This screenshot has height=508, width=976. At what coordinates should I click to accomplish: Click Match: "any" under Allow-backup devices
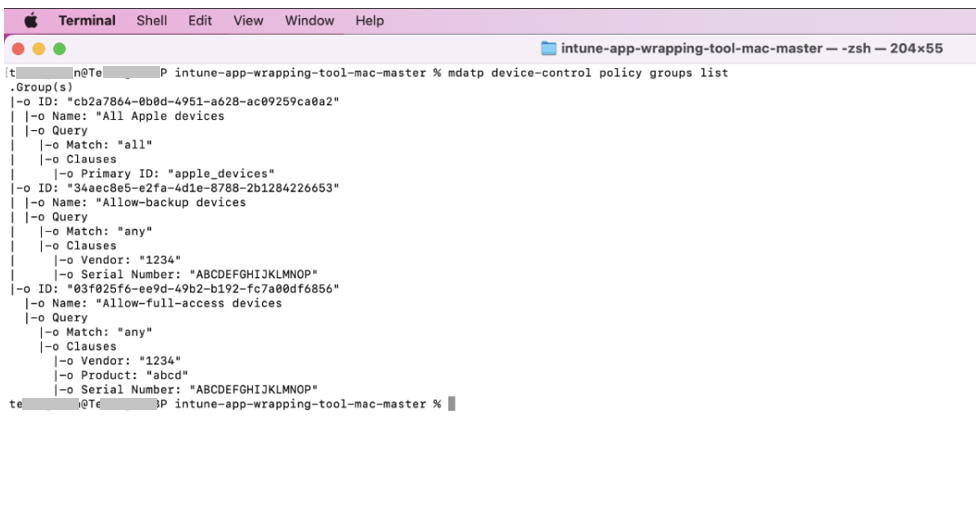tap(96, 231)
